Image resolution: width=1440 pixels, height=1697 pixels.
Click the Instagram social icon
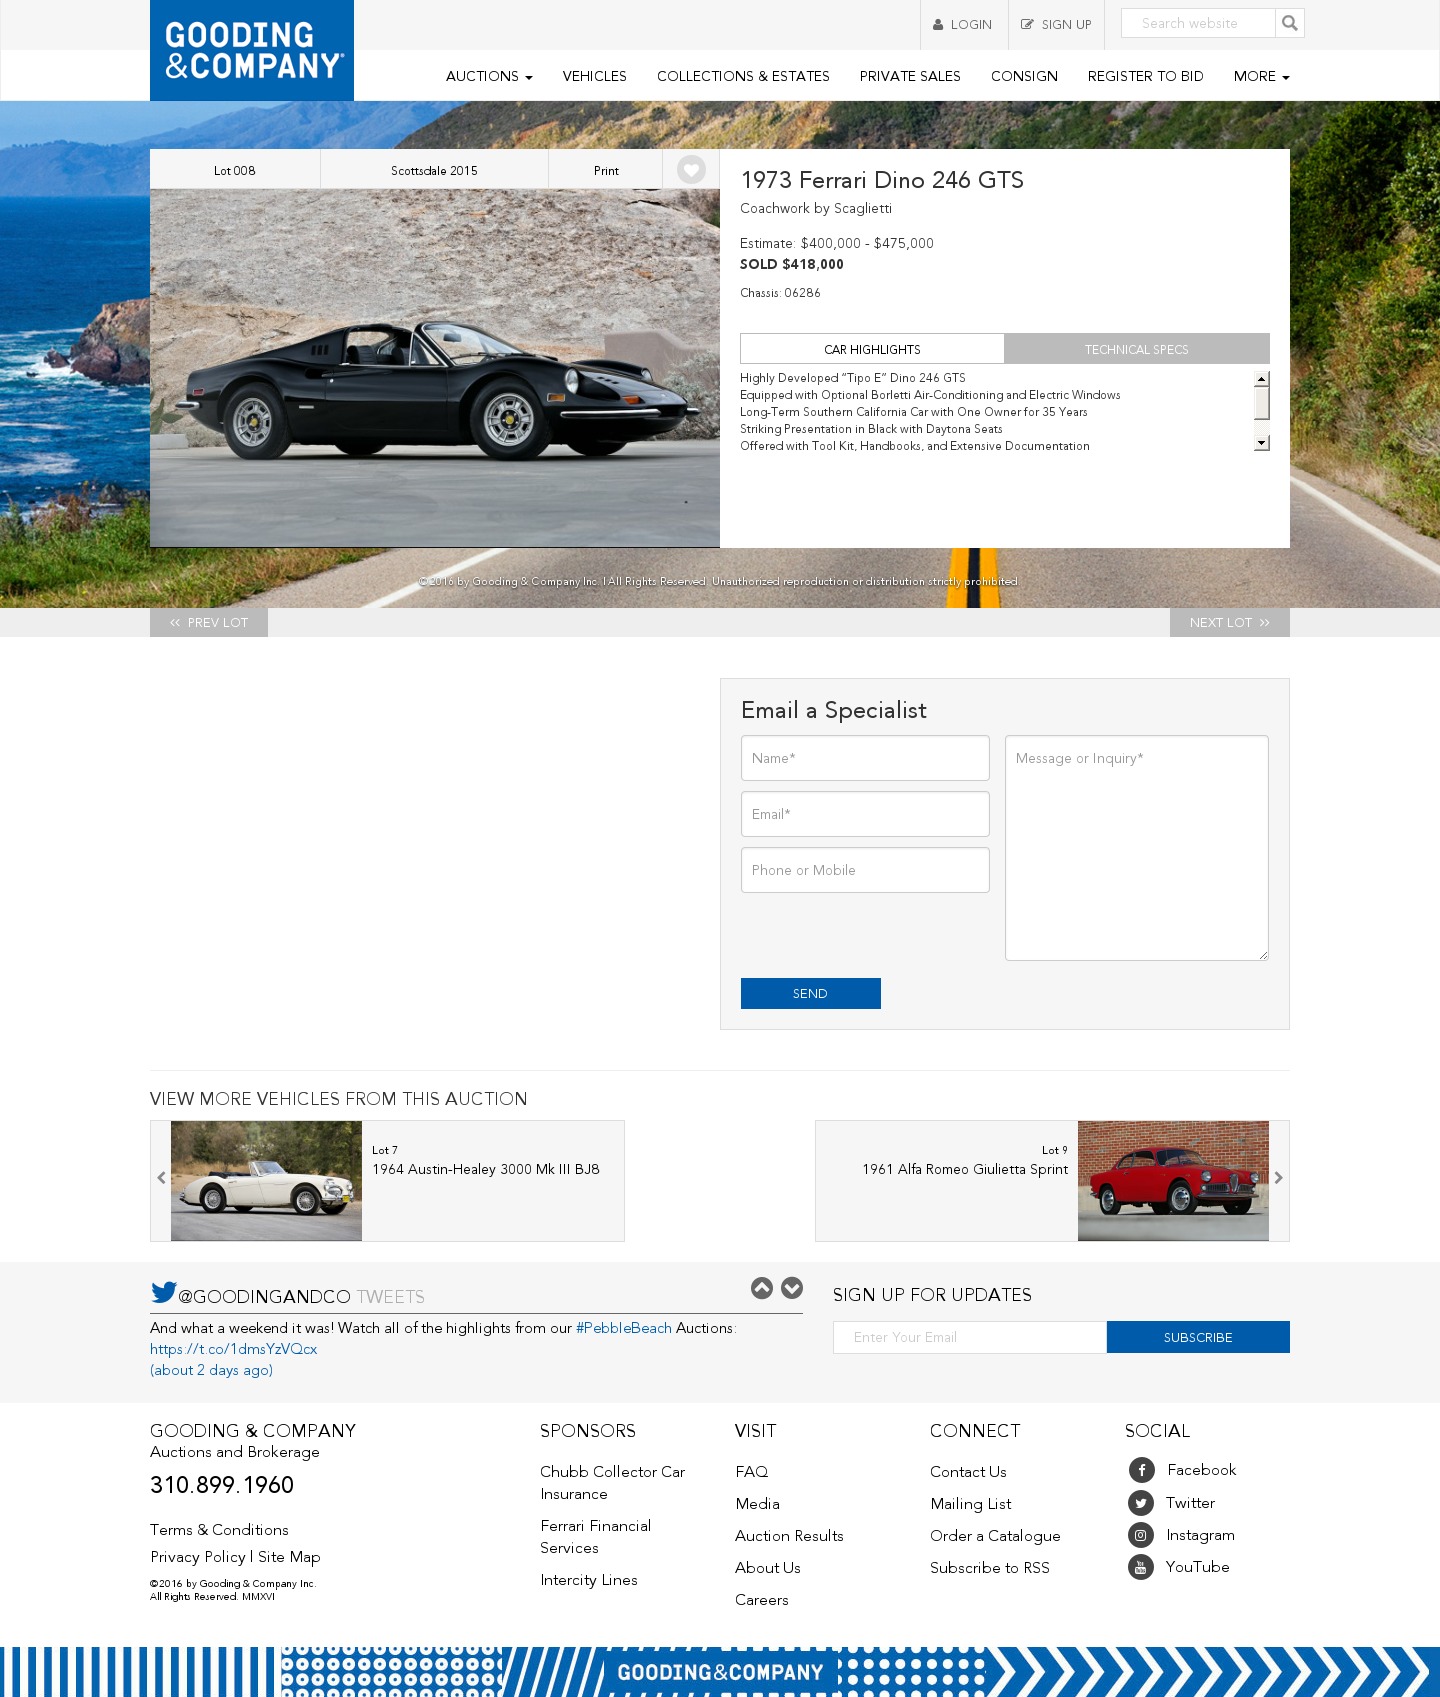(1141, 1535)
